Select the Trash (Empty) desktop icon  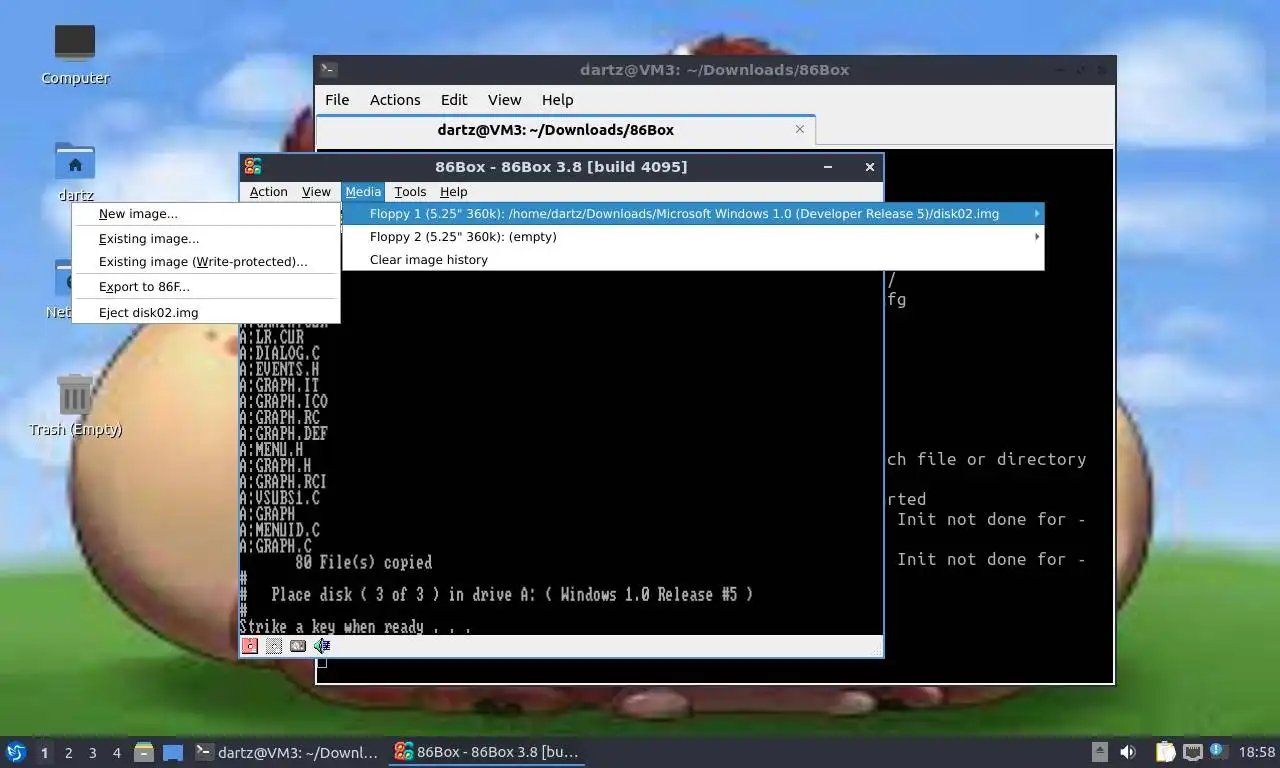(75, 406)
